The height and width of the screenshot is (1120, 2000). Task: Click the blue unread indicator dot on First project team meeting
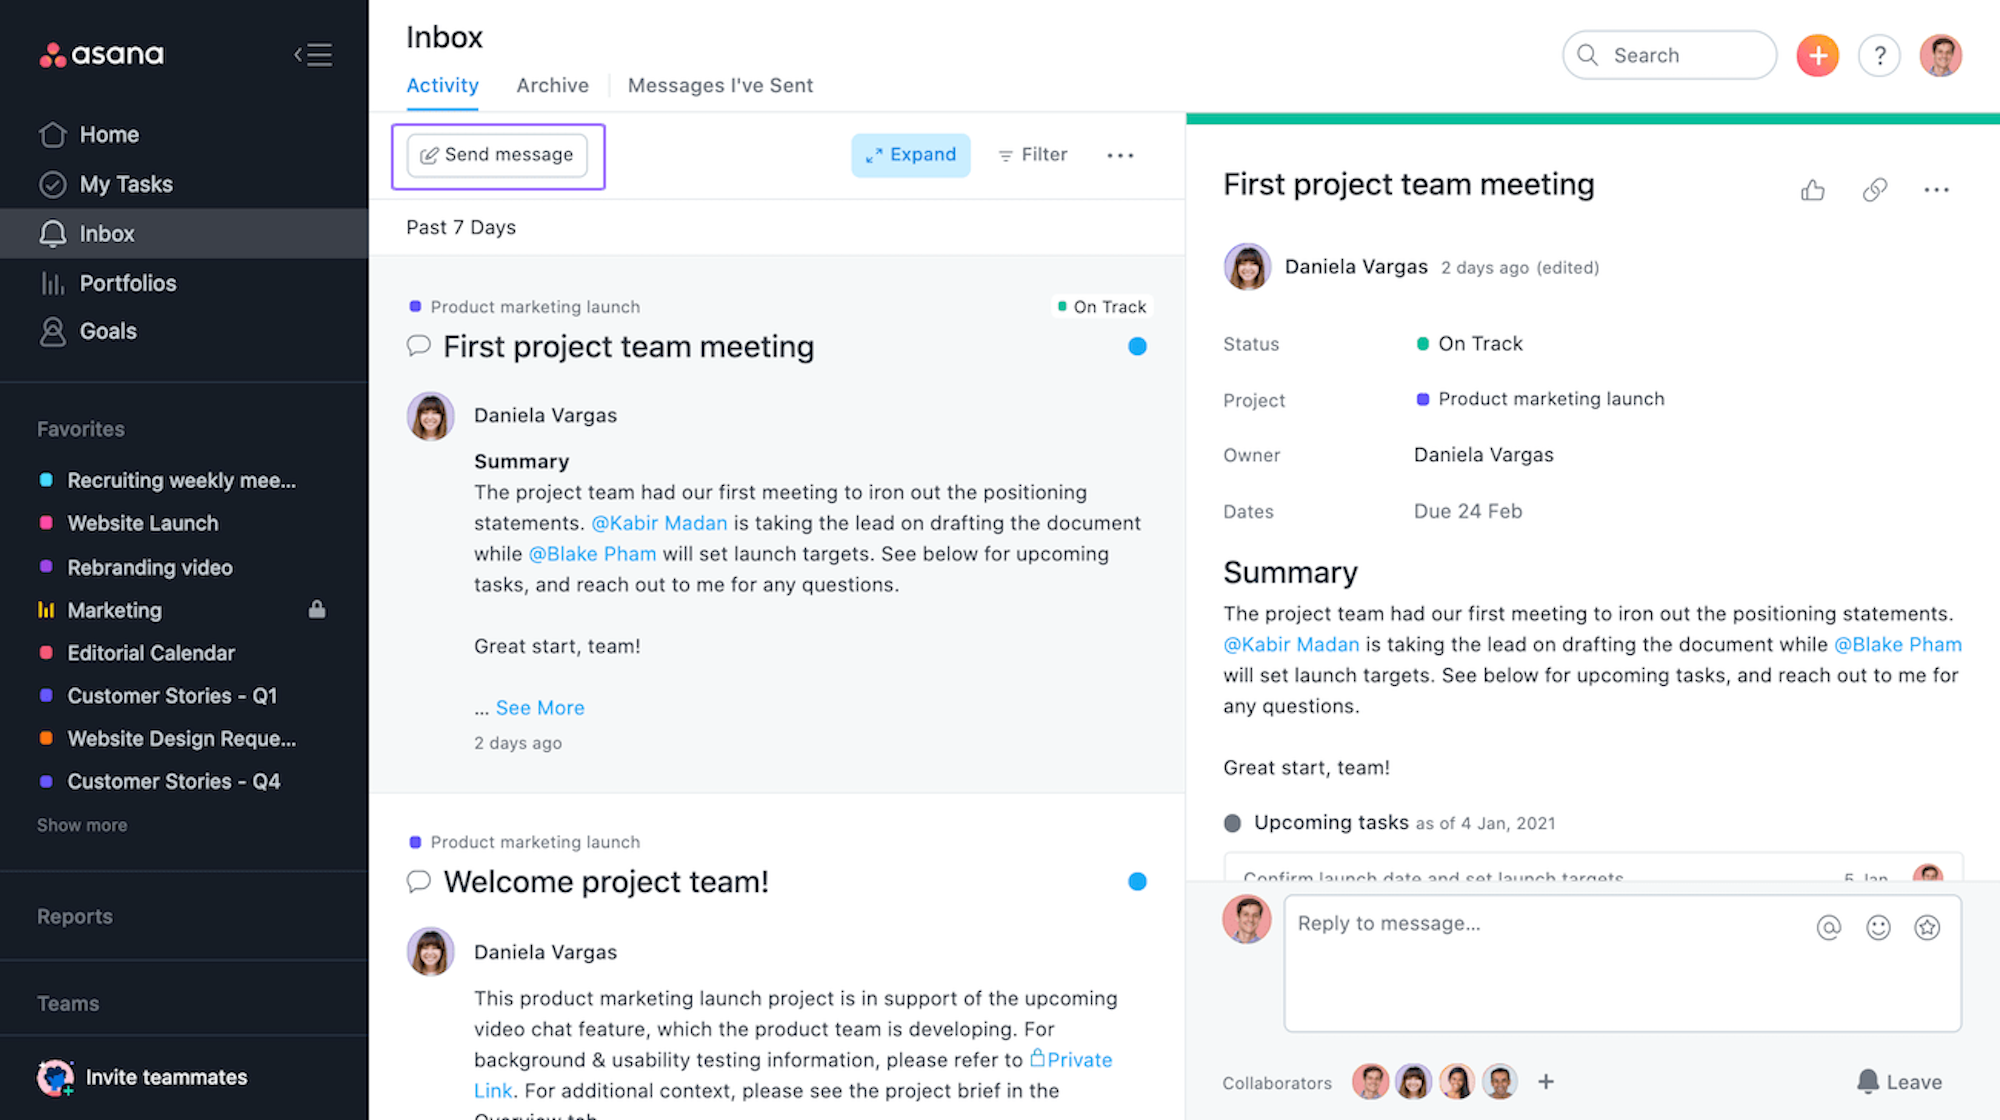[1137, 346]
